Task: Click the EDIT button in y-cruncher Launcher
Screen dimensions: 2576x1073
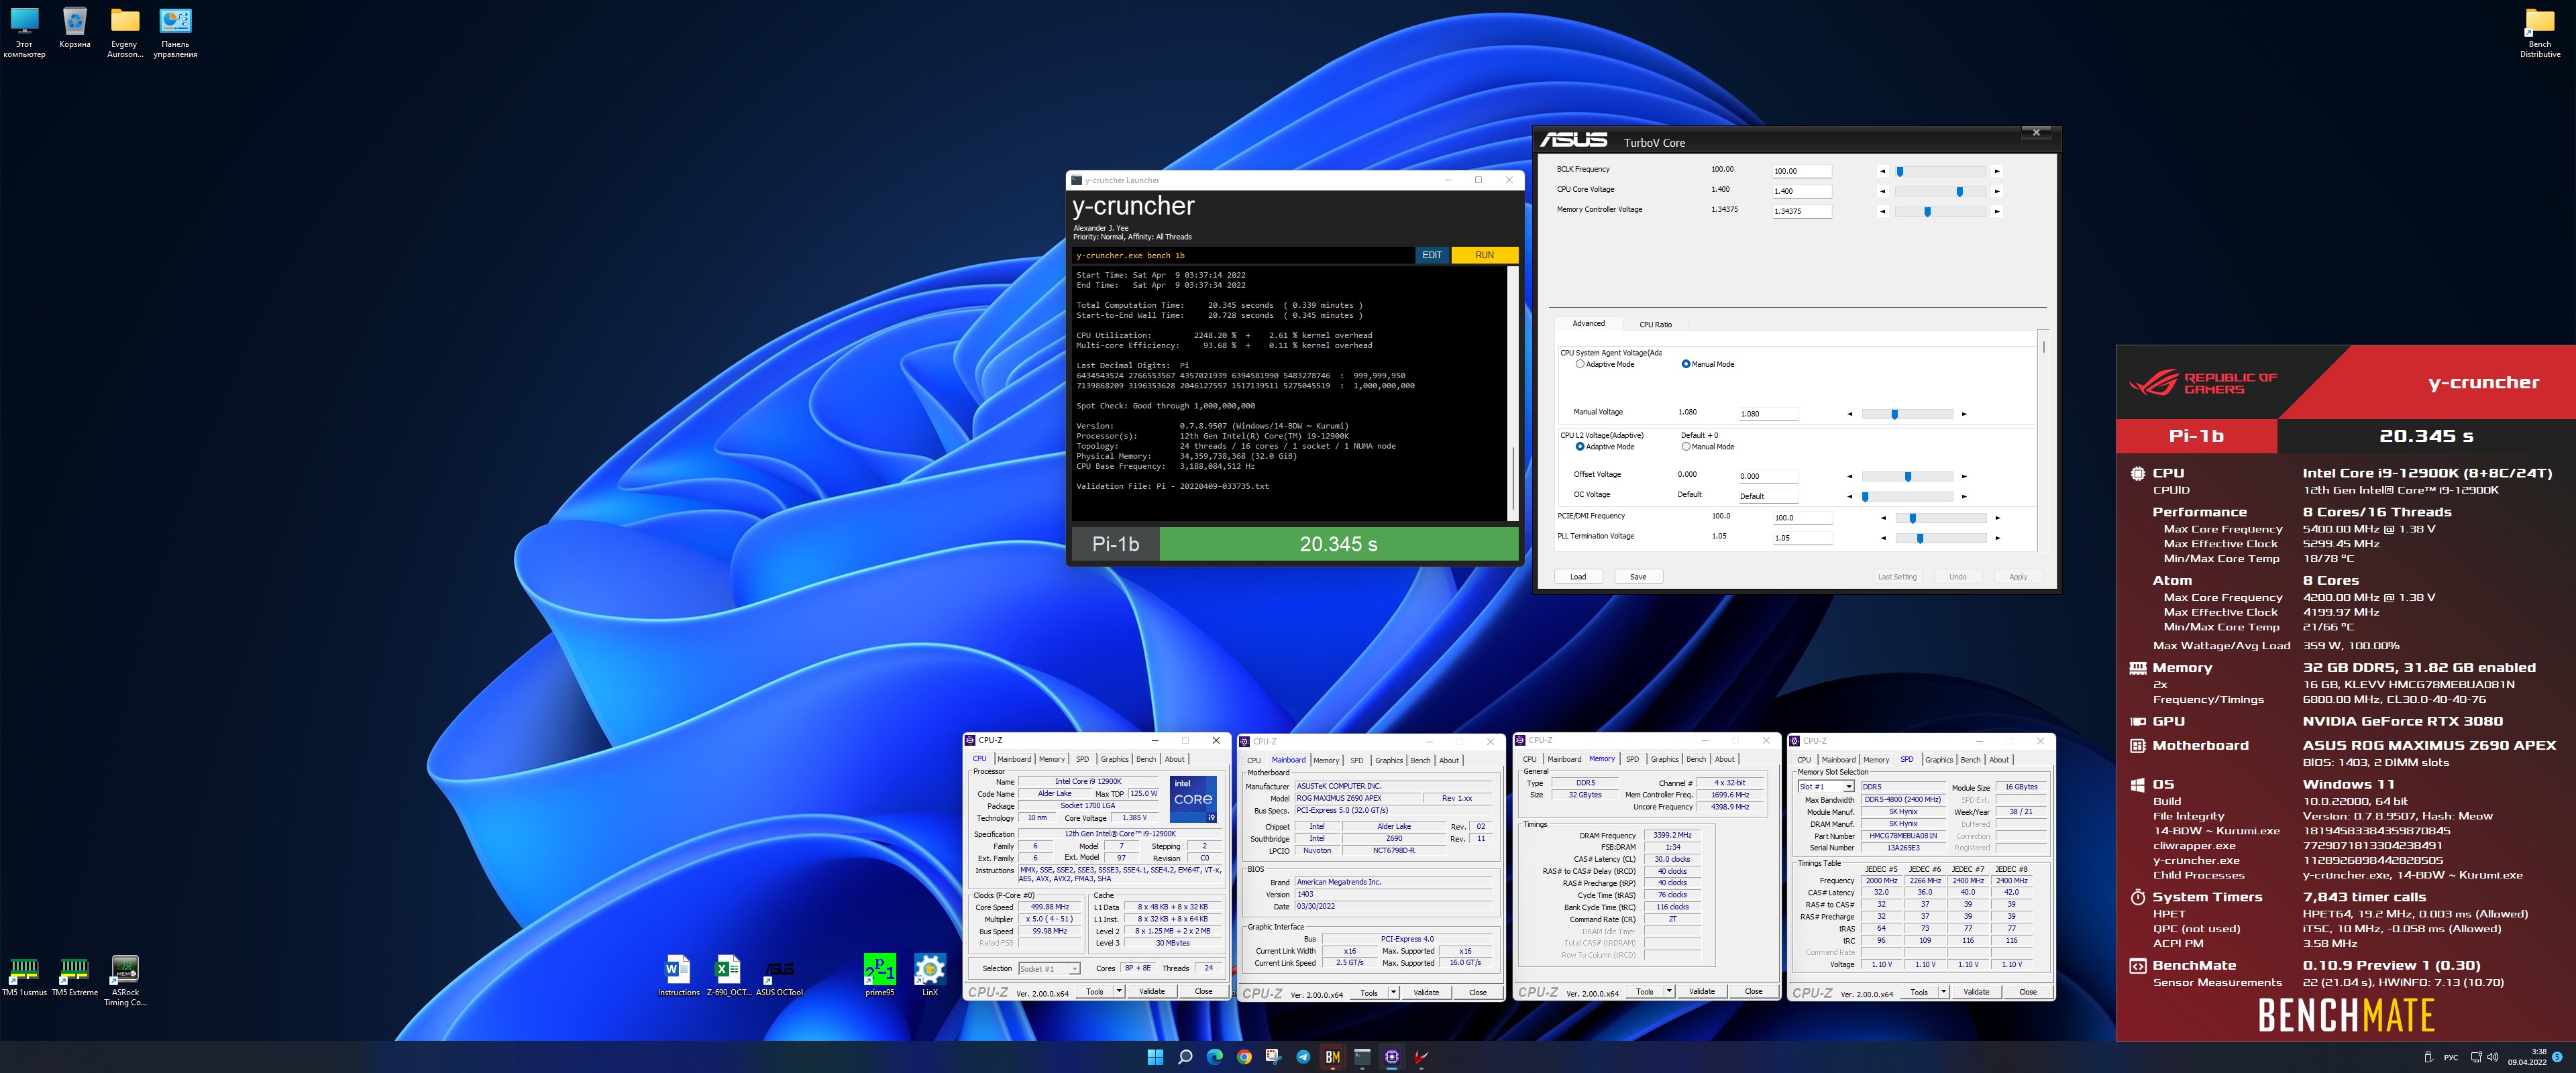Action: pyautogui.click(x=1432, y=255)
